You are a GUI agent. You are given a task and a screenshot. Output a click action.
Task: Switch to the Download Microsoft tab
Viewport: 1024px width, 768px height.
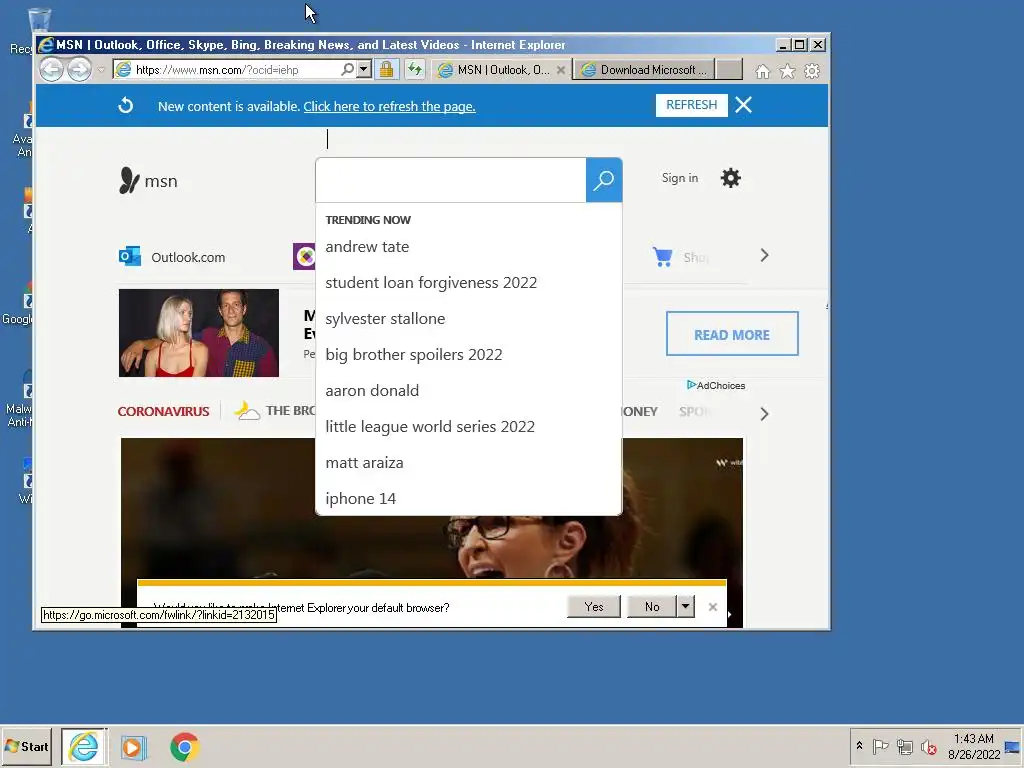point(645,70)
